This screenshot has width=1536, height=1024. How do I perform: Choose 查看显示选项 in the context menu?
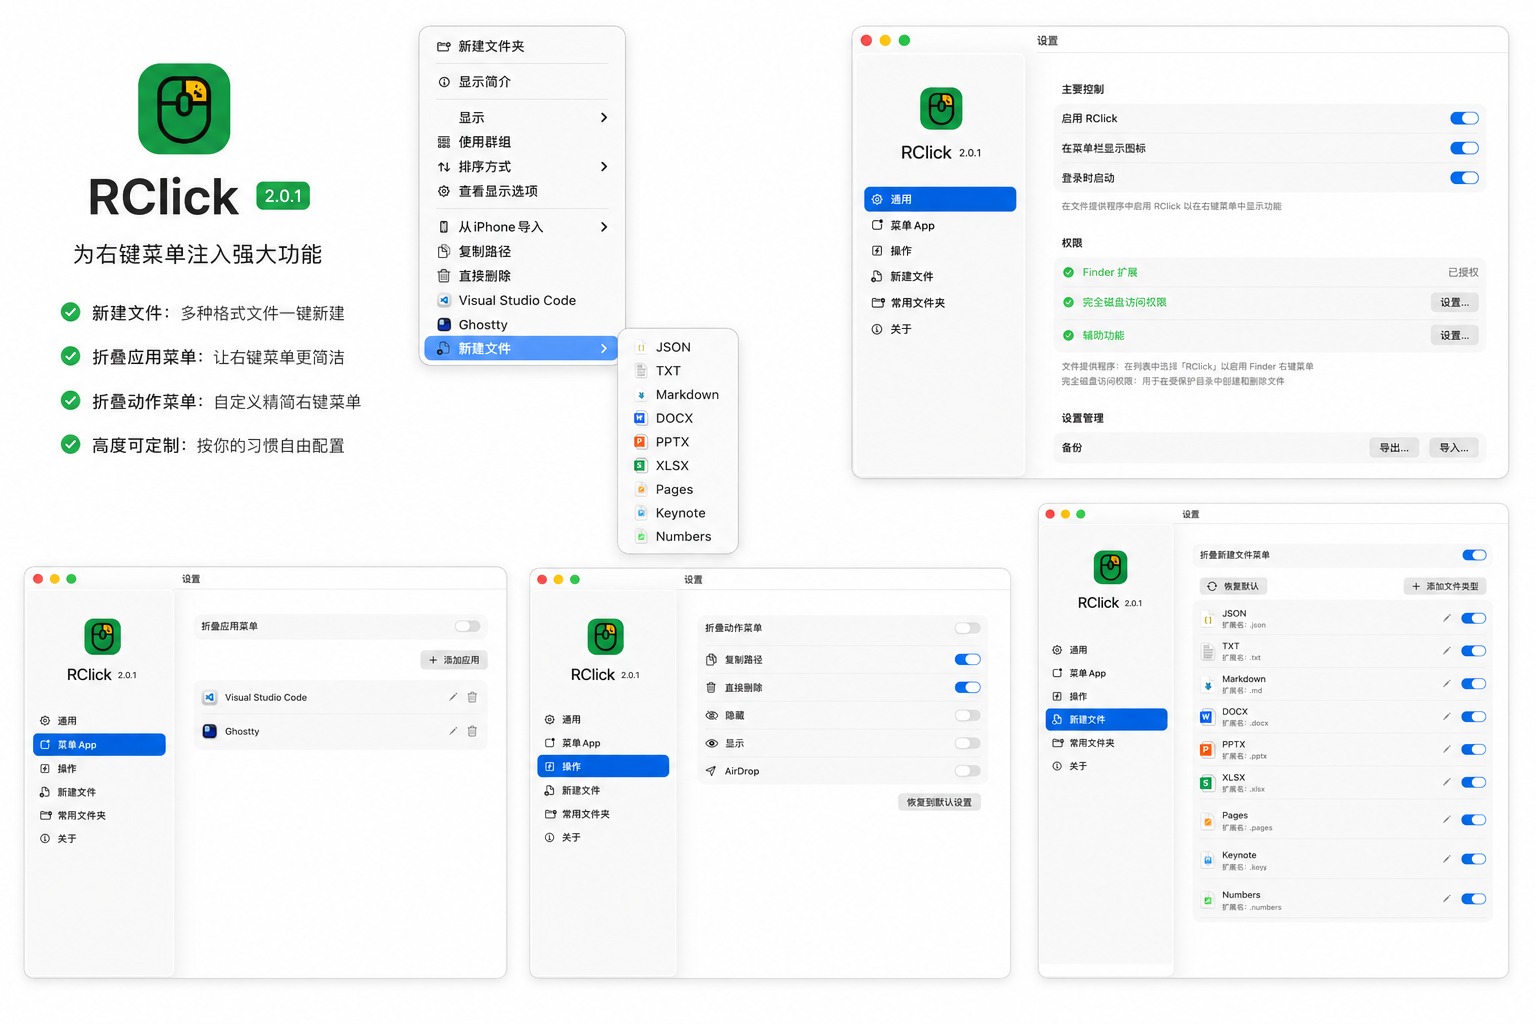click(522, 191)
